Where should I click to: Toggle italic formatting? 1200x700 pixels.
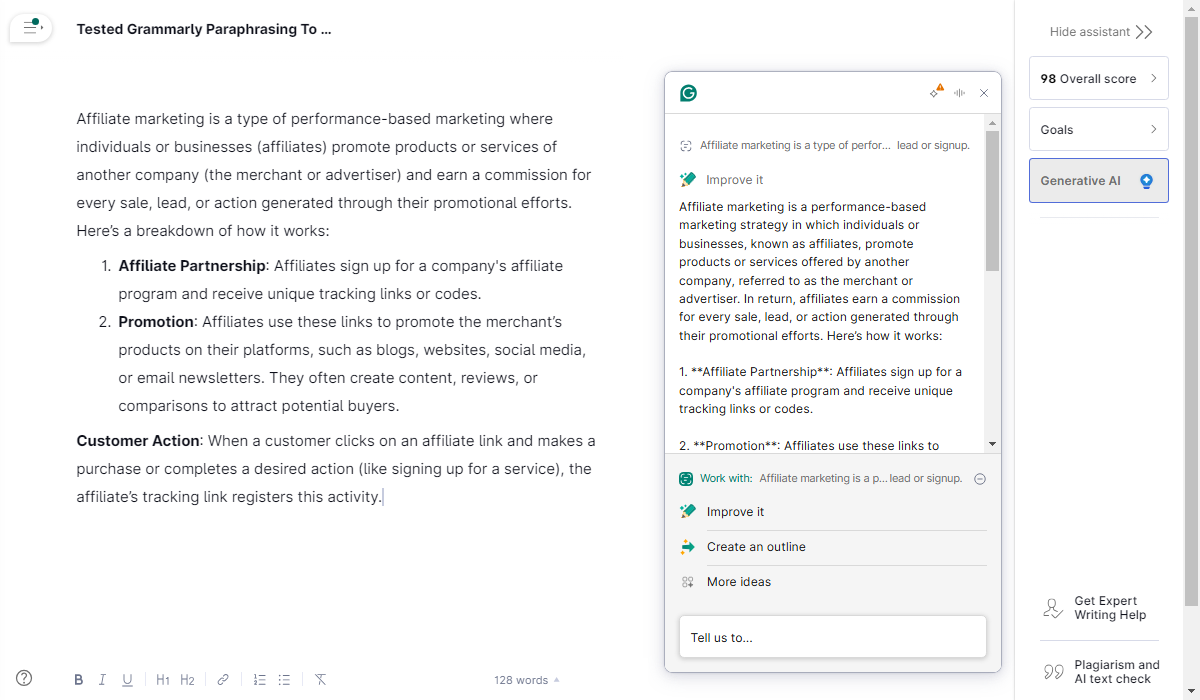click(x=102, y=680)
